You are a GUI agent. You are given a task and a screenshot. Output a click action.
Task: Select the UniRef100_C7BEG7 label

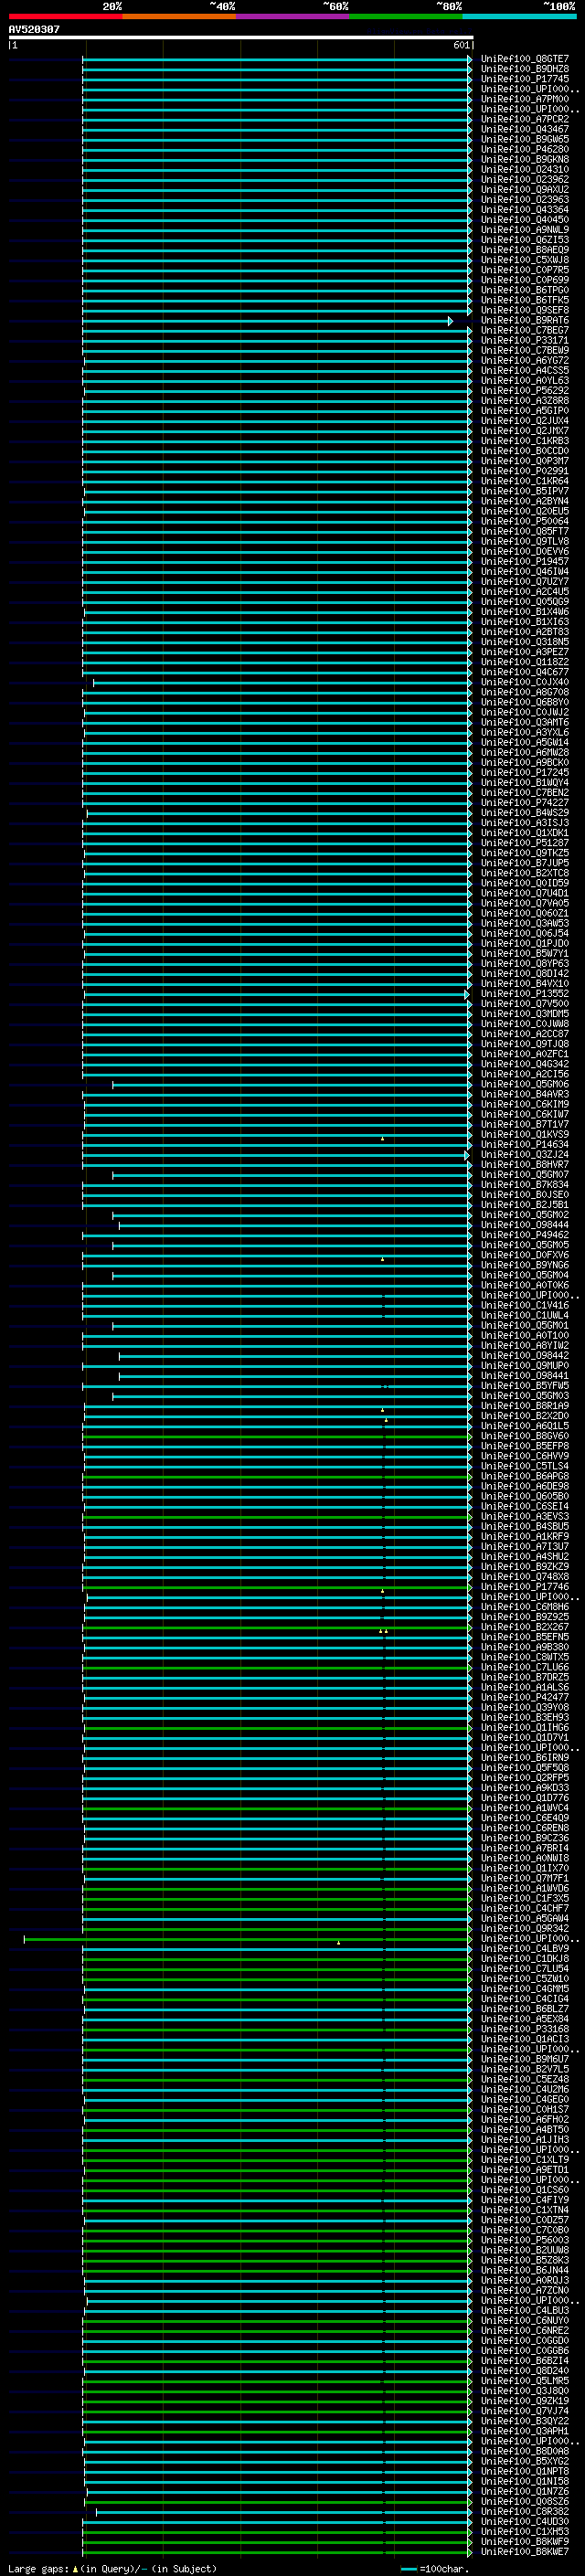pos(525,330)
